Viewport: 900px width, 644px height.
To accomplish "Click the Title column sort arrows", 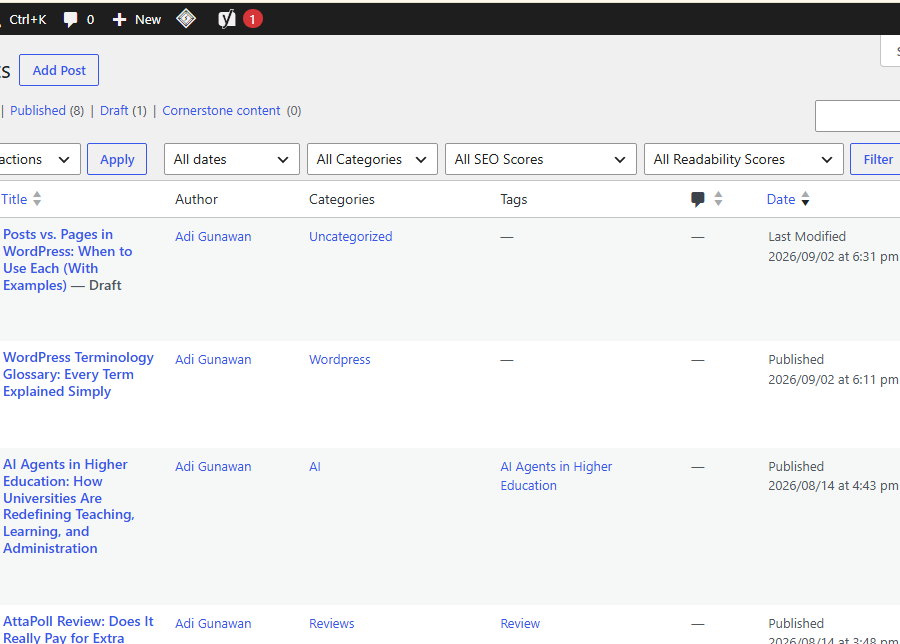I will (37, 199).
